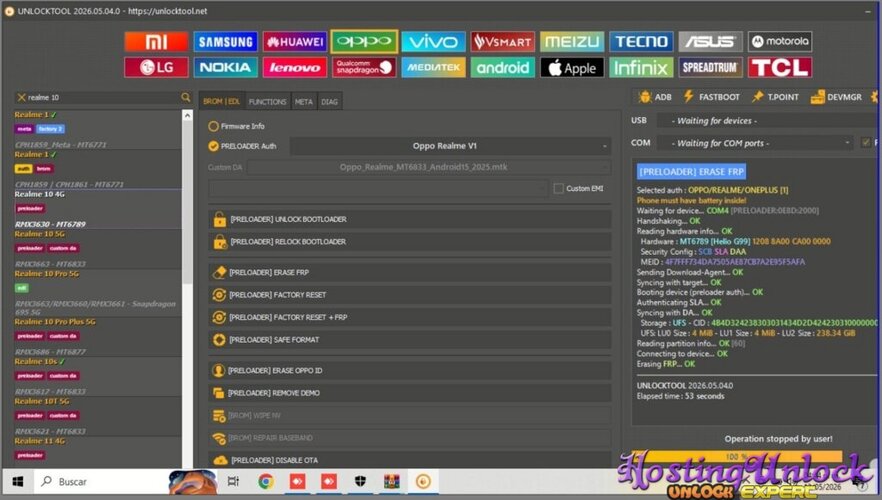Click the realme 10 model search field
Viewport: 882px width, 500px height.
click(x=103, y=97)
